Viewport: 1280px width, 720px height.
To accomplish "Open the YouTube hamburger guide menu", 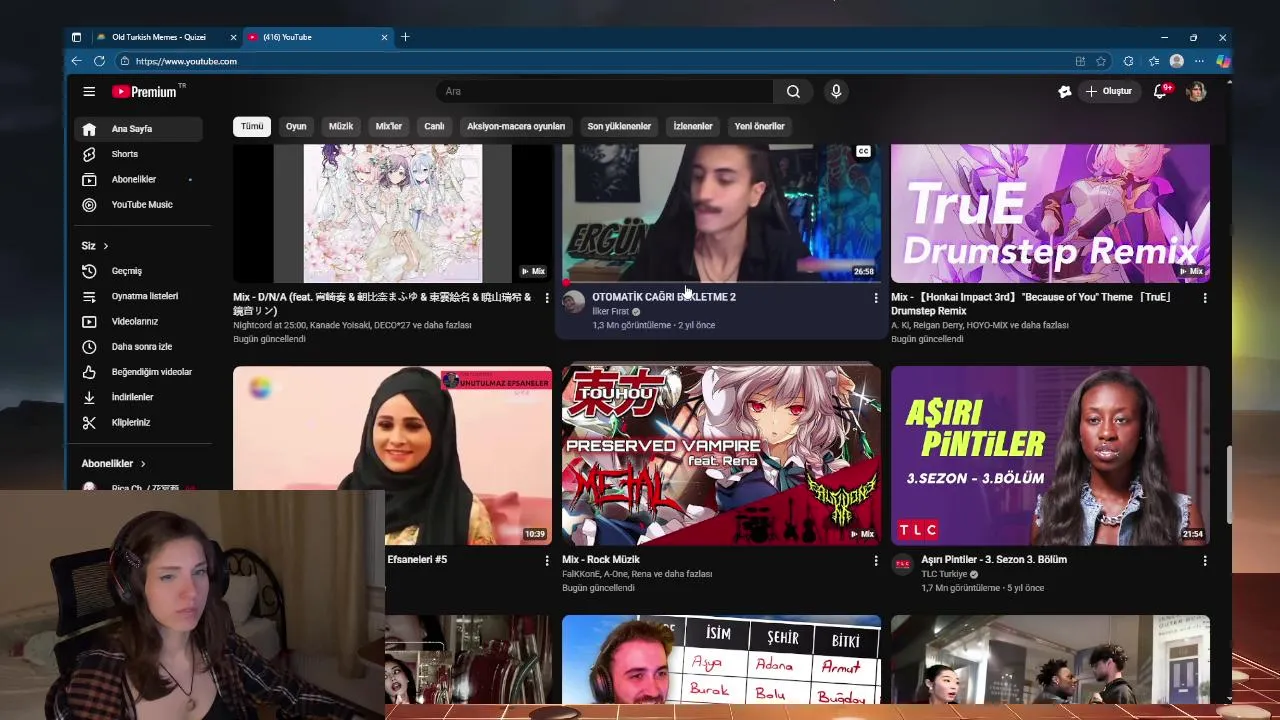I will click(x=89, y=91).
